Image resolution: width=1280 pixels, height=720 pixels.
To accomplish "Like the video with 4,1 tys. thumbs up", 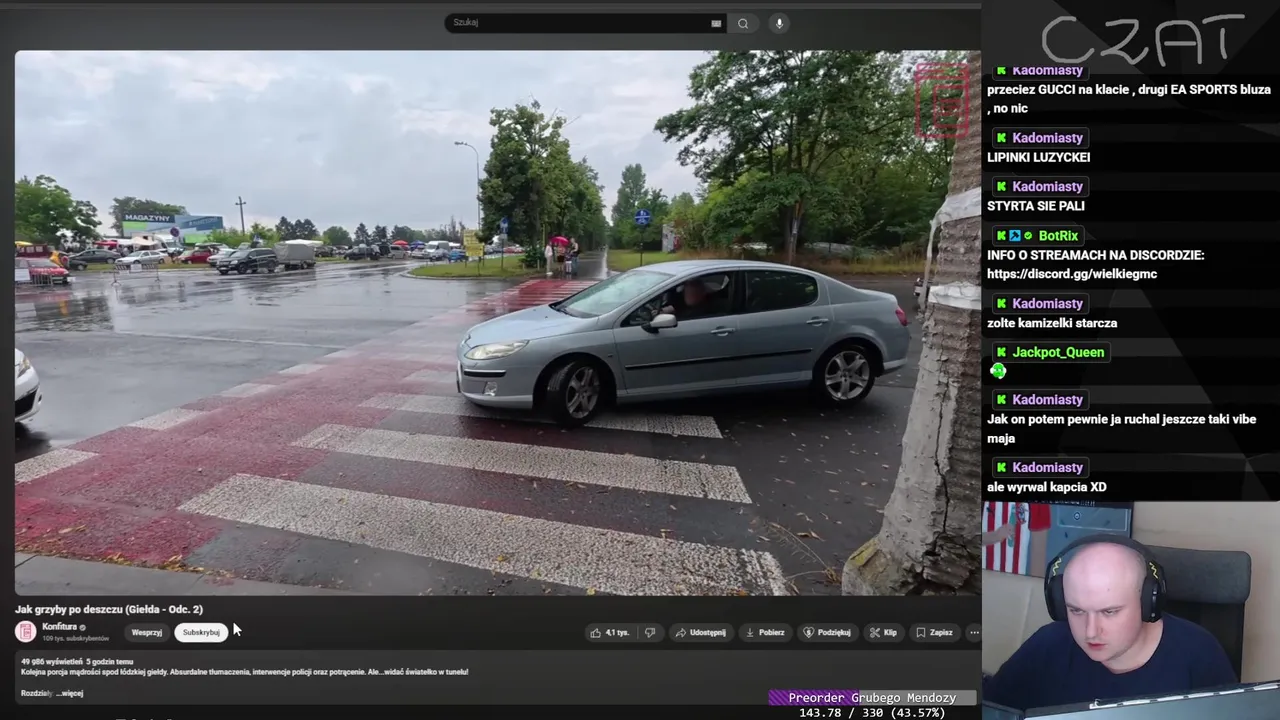I will click(609, 633).
